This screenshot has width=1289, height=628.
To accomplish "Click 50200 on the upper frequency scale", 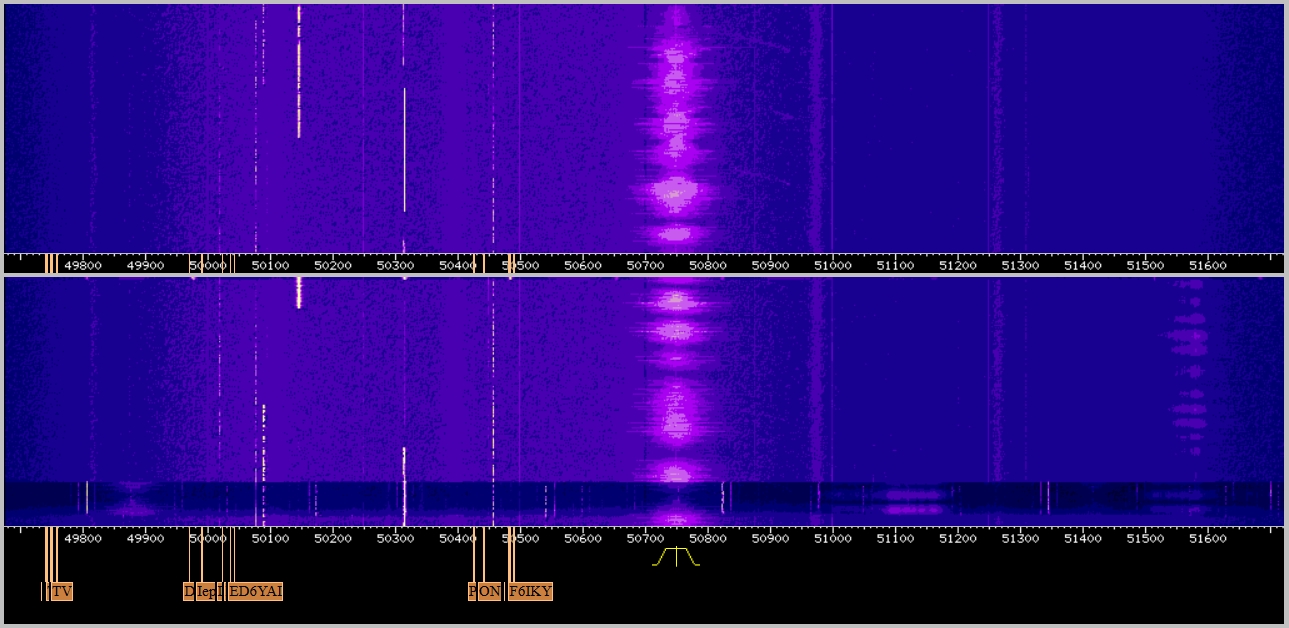I will tap(333, 265).
